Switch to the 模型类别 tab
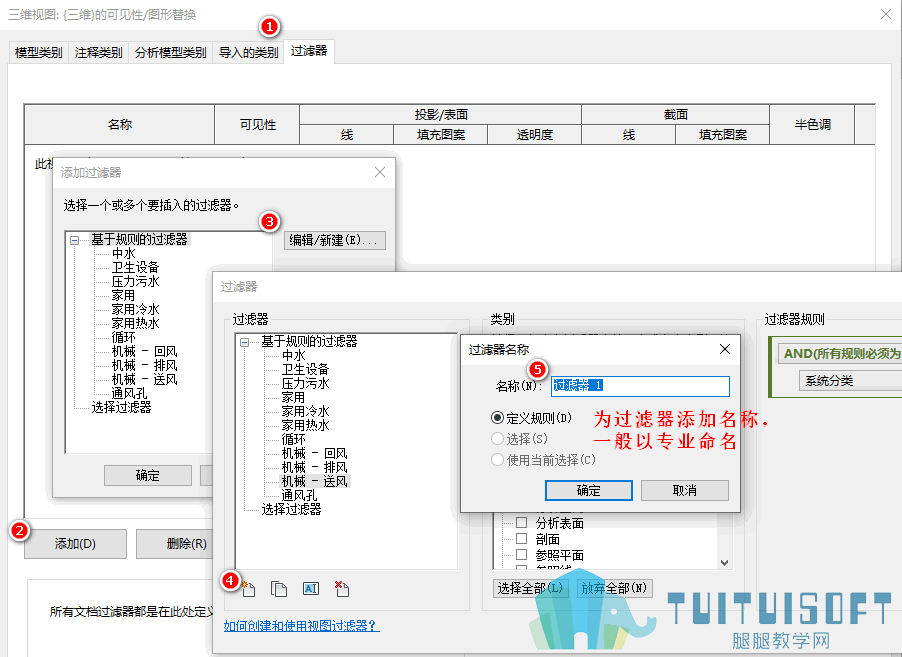This screenshot has width=902, height=657. point(39,52)
